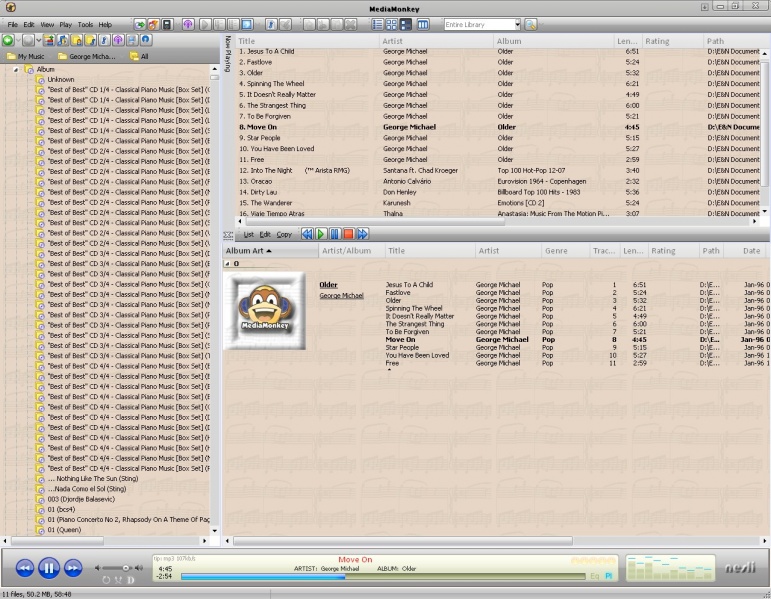This screenshot has height=599, width=771.
Task: Click the green back navigation button
Action: [8, 41]
